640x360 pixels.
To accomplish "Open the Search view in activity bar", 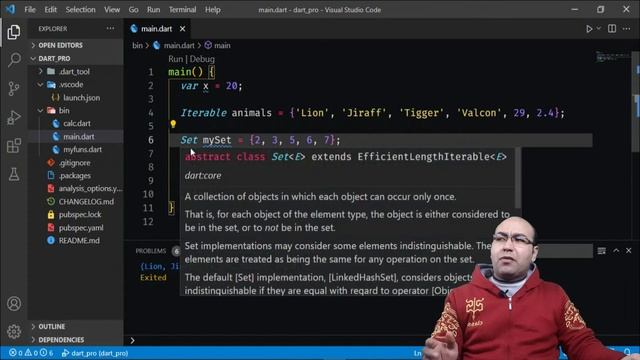I will [x=14, y=60].
